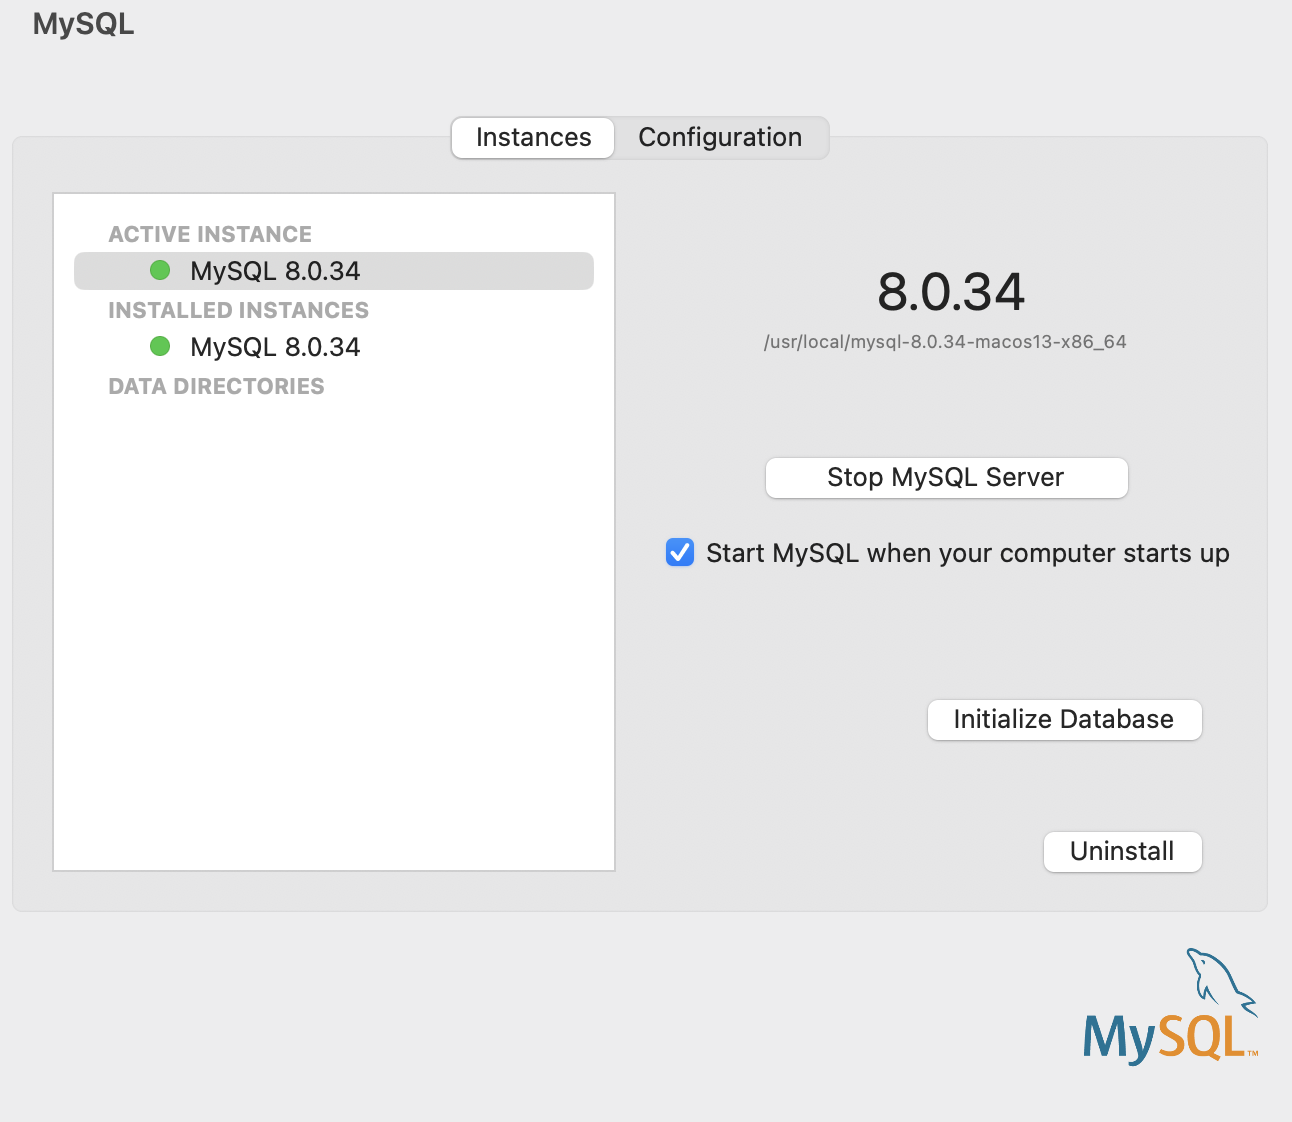The height and width of the screenshot is (1122, 1292).
Task: Click the MySQL dolphin logo
Action: point(1170,1006)
